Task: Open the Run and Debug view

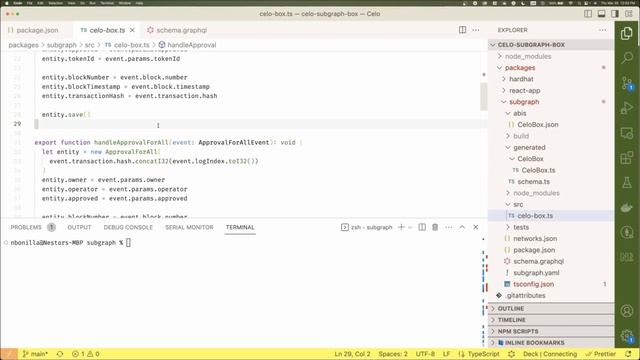Action: coord(627,108)
